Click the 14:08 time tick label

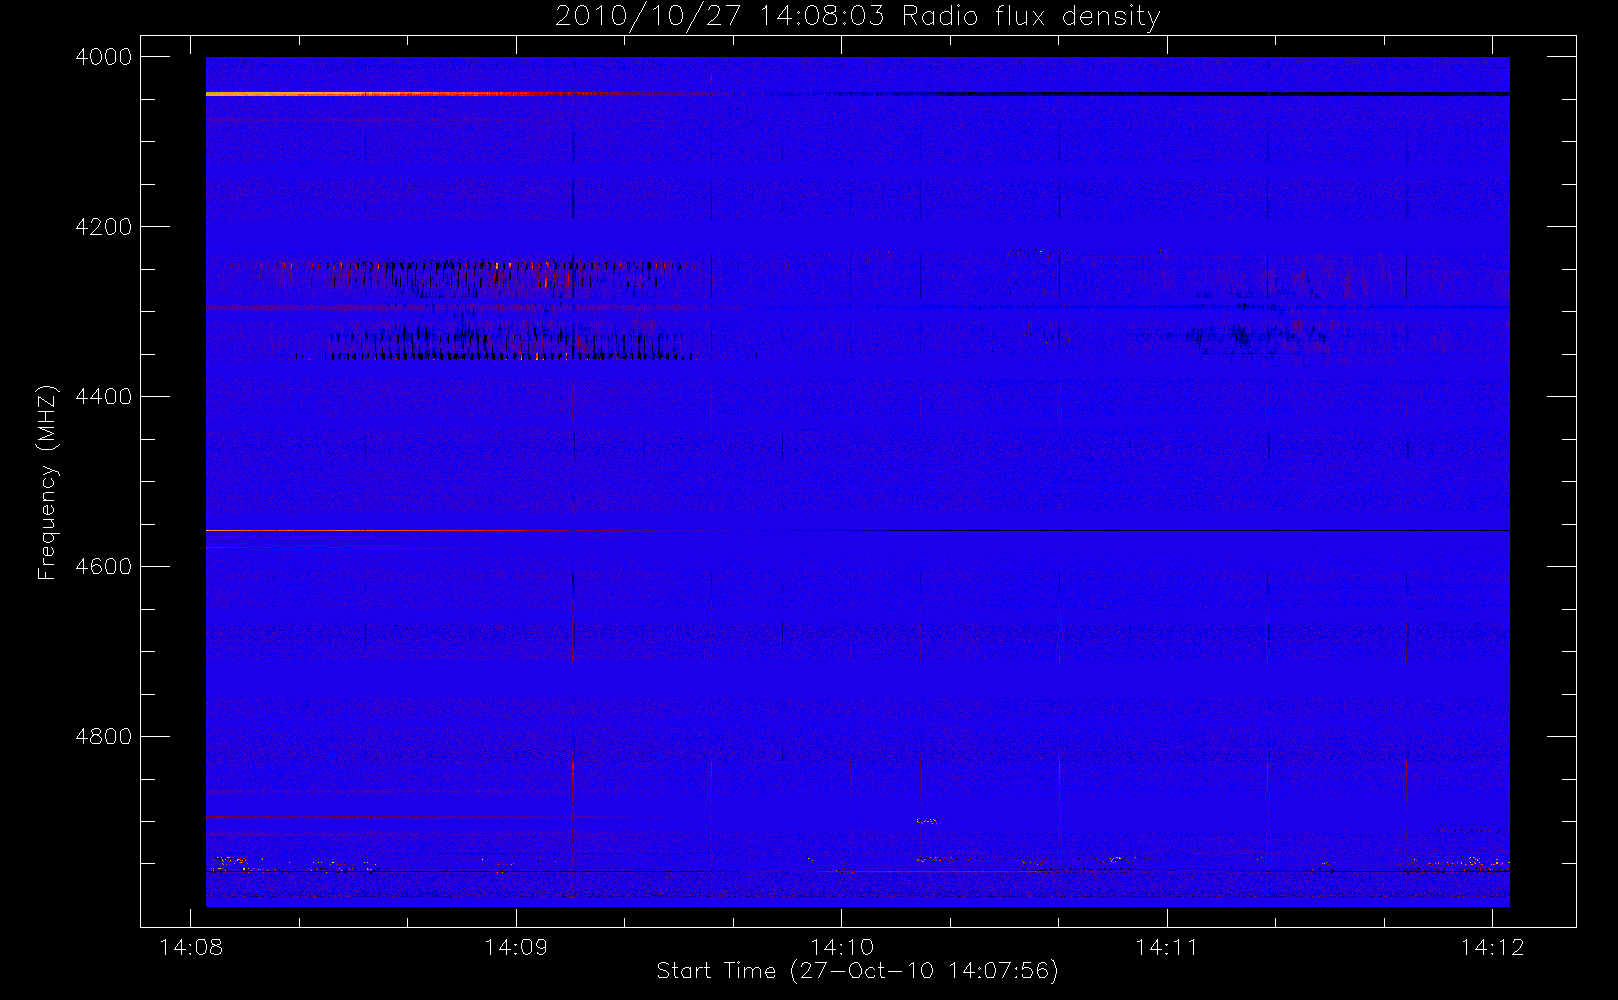pos(191,947)
